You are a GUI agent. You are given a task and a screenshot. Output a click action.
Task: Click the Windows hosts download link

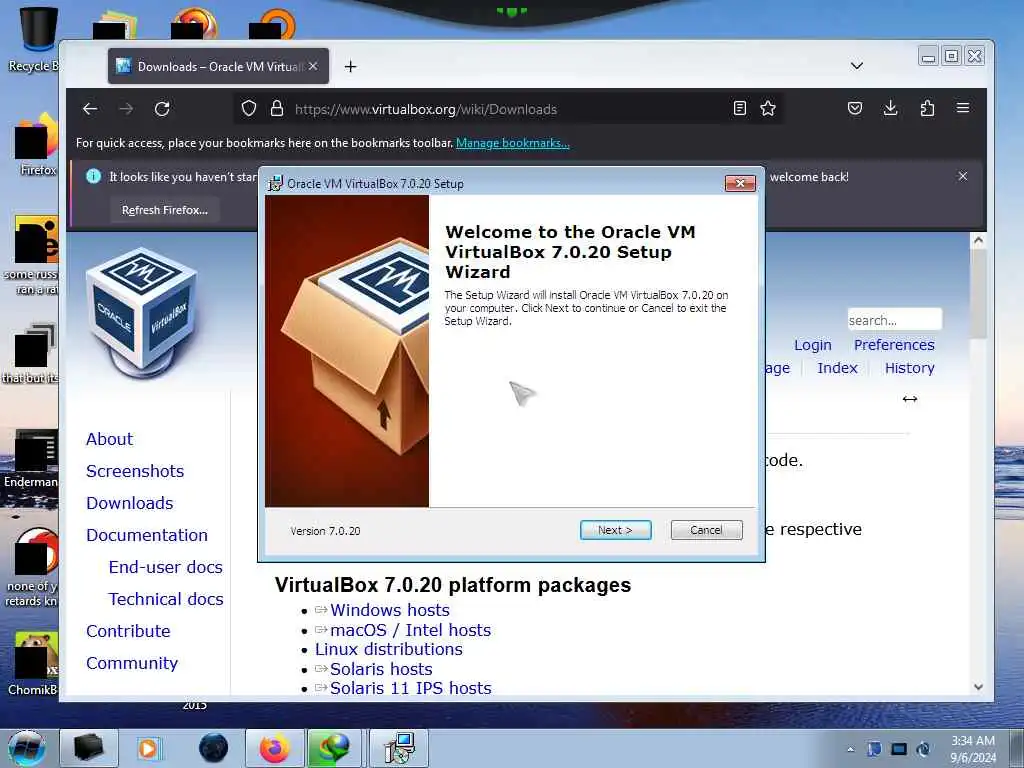(x=390, y=610)
